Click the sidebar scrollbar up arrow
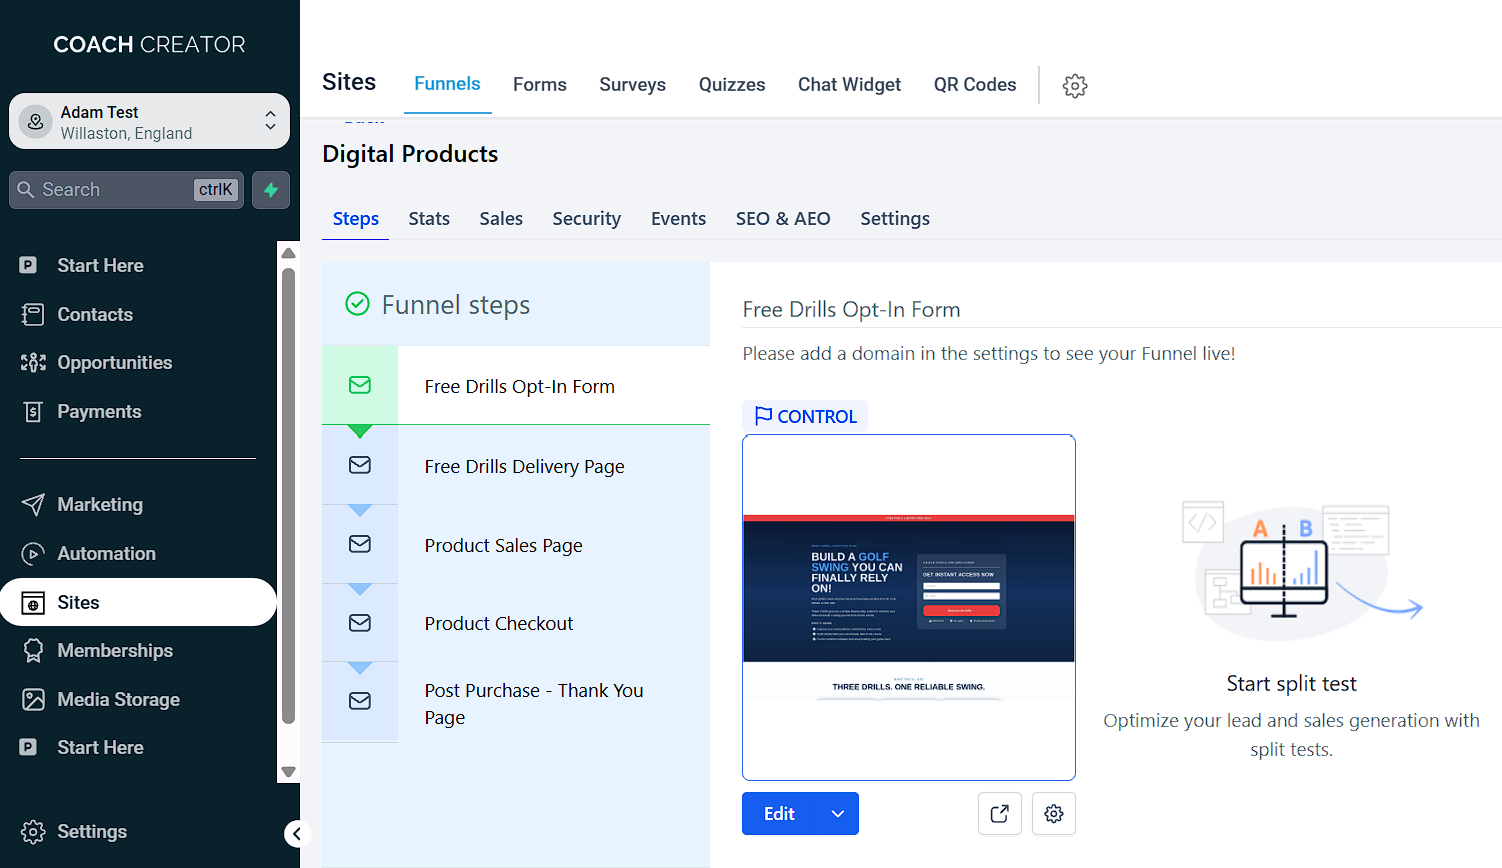Viewport: 1502px width, 868px height. 288,253
